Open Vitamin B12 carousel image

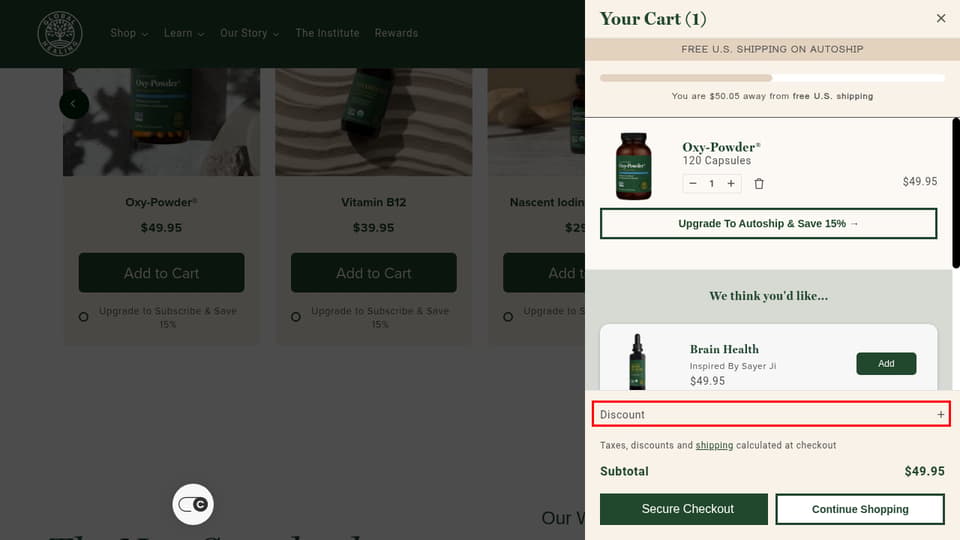point(373,122)
